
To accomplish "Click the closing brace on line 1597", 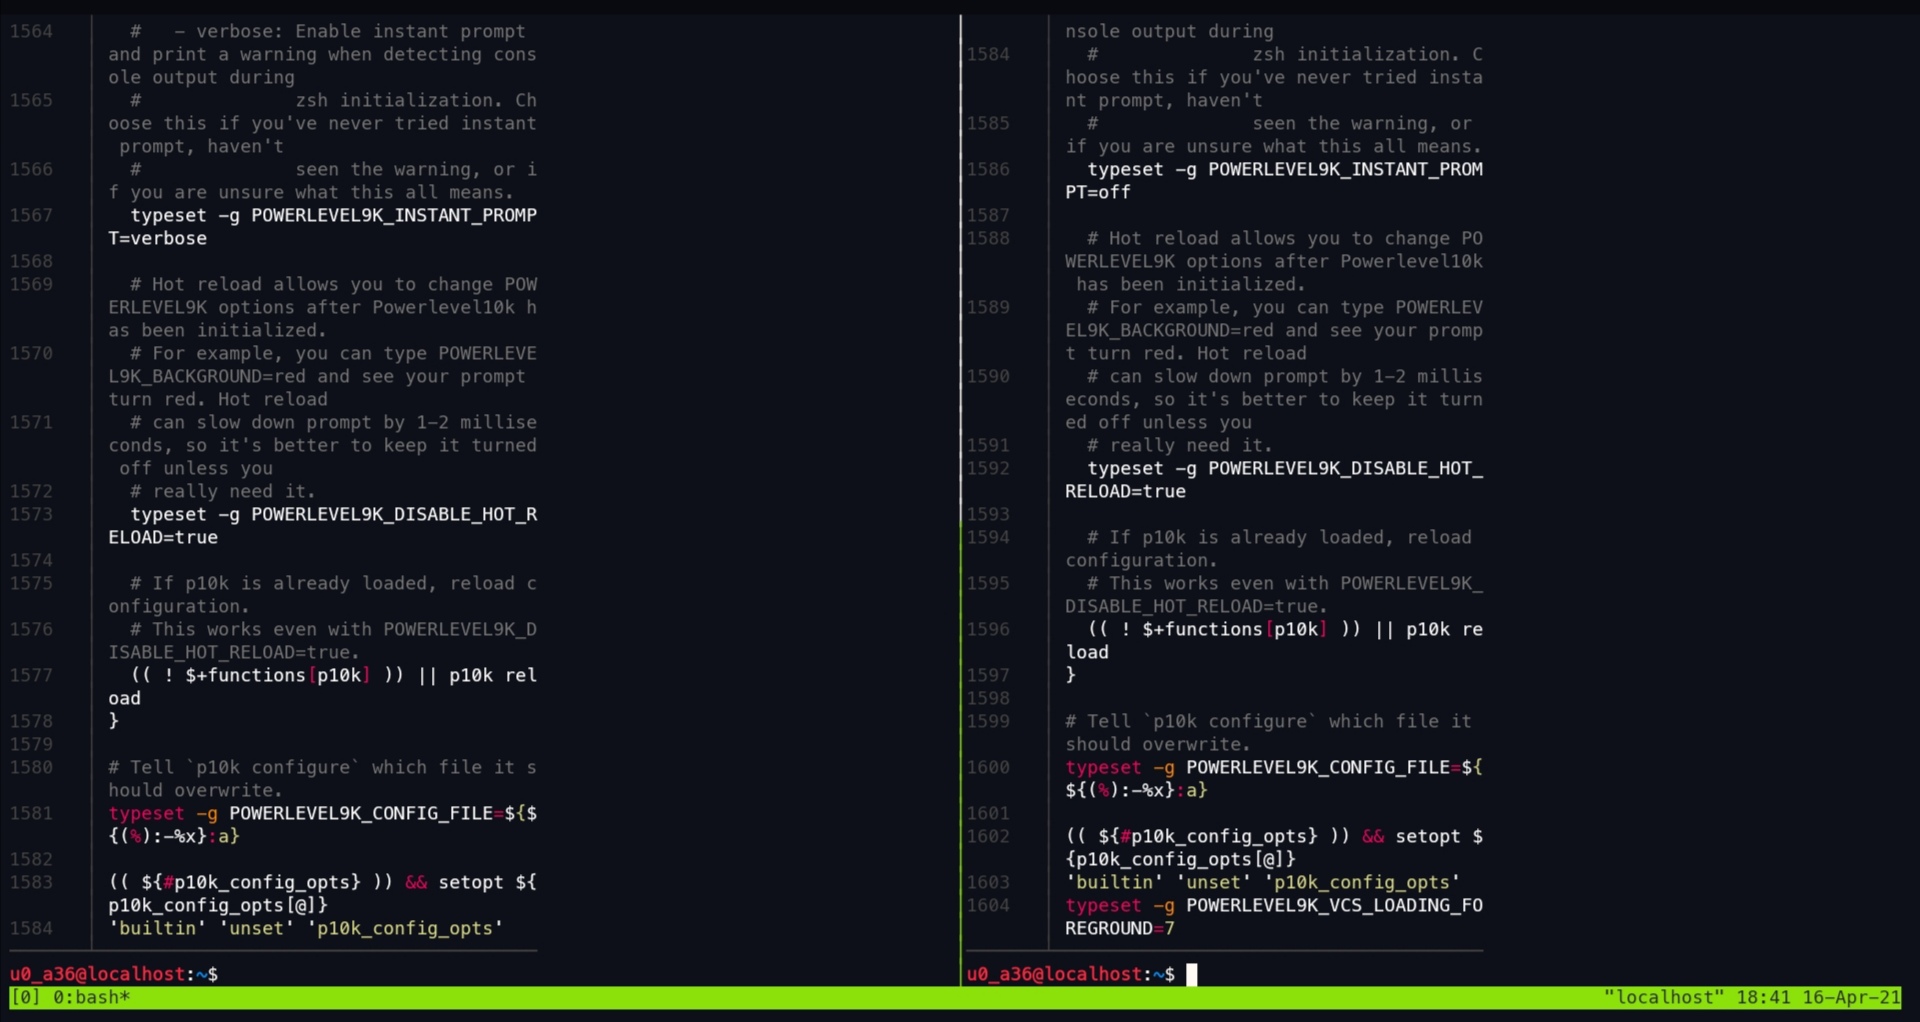I will click(1070, 675).
